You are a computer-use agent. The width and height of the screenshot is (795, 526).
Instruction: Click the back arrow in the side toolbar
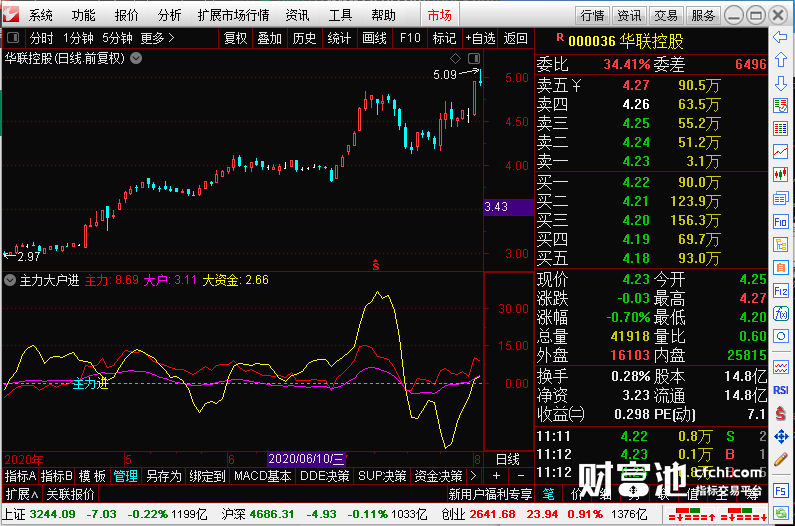[x=780, y=37]
